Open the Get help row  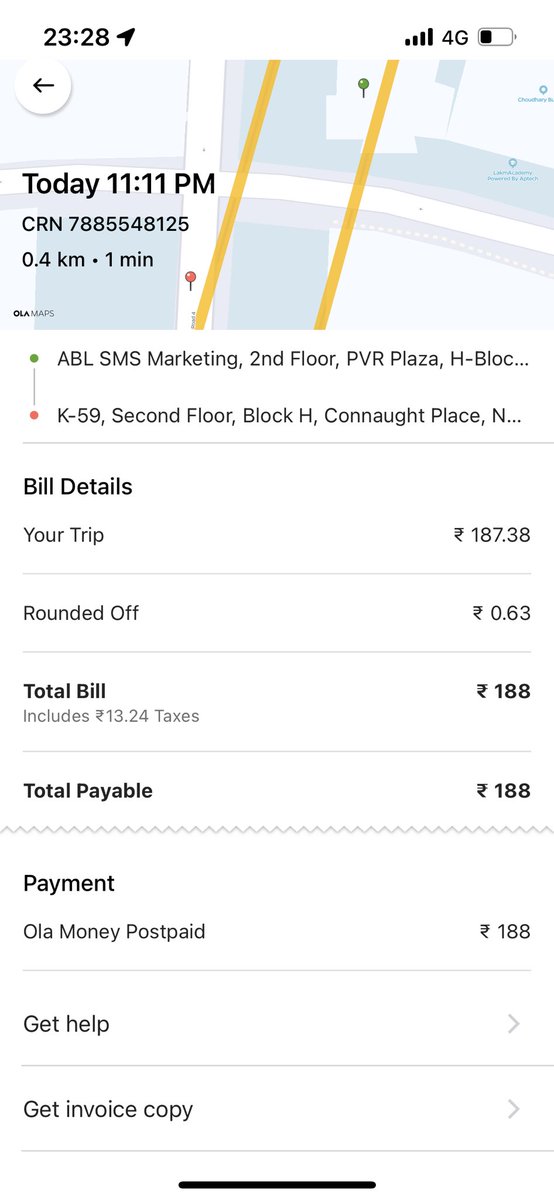point(277,1023)
